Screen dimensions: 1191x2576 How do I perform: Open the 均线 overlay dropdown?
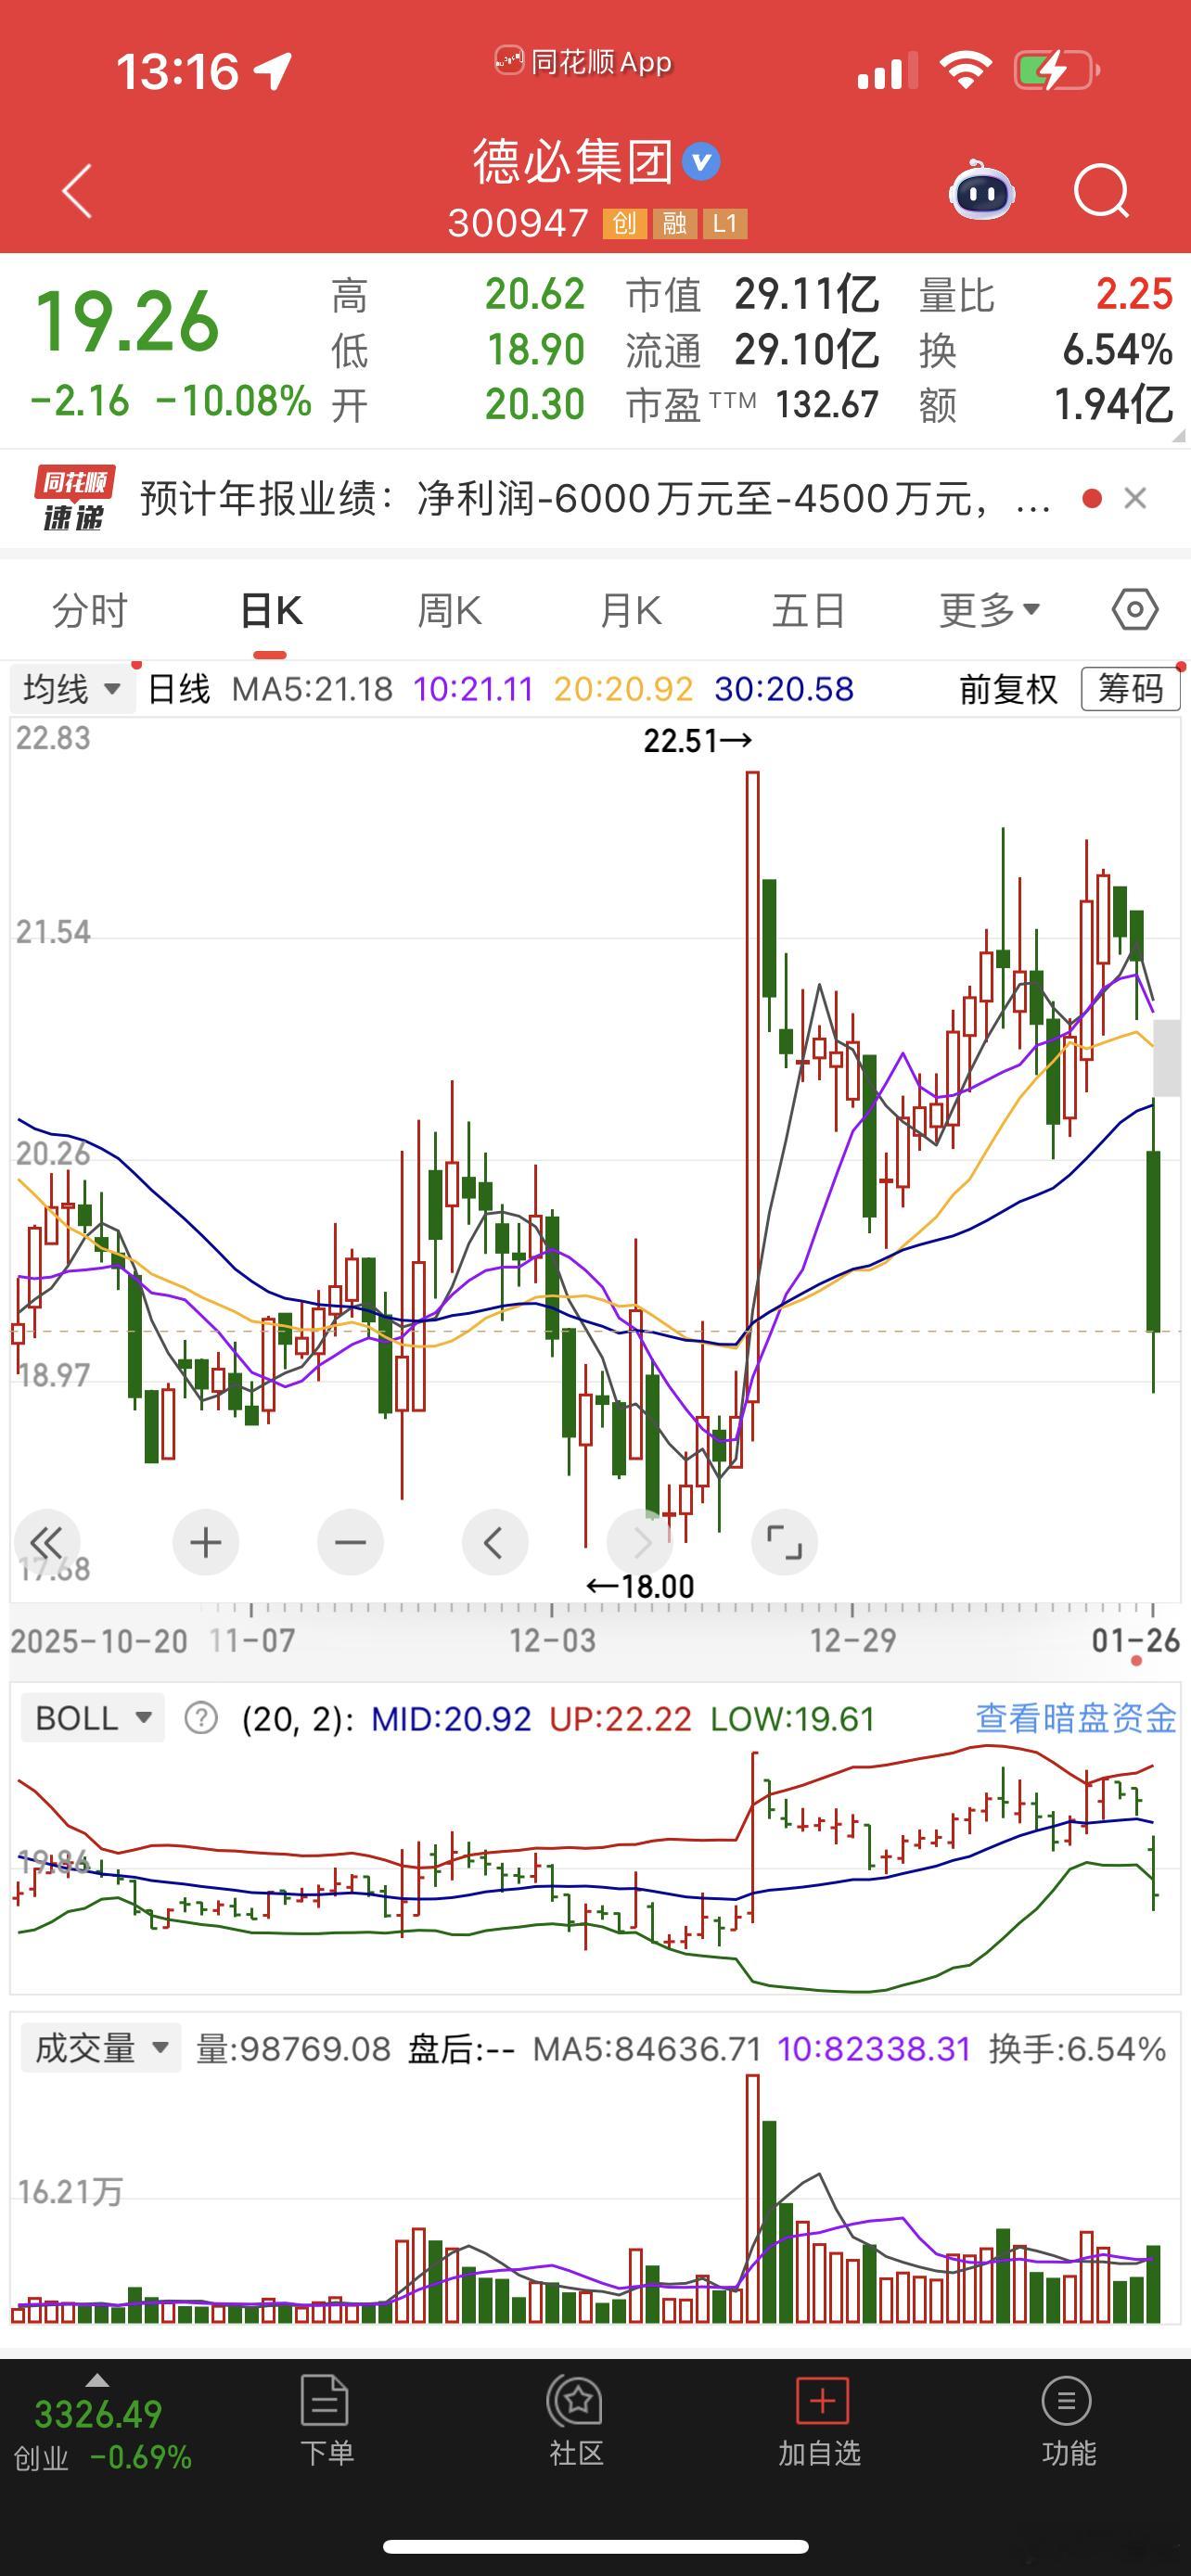pos(72,689)
